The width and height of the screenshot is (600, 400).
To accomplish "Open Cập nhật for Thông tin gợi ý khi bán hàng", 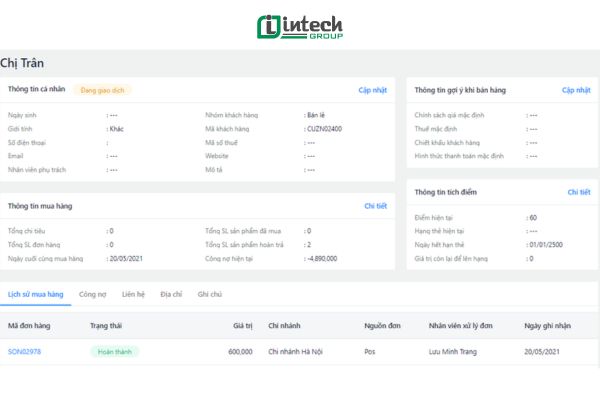I will click(576, 90).
